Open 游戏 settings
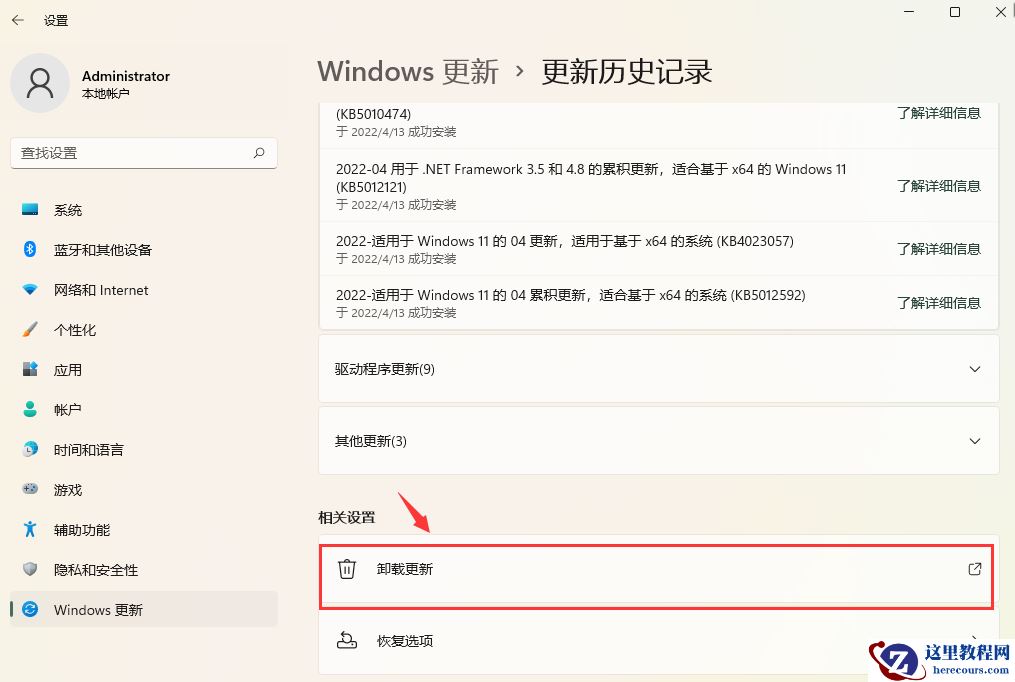This screenshot has height=682, width=1015. pyautogui.click(x=66, y=489)
